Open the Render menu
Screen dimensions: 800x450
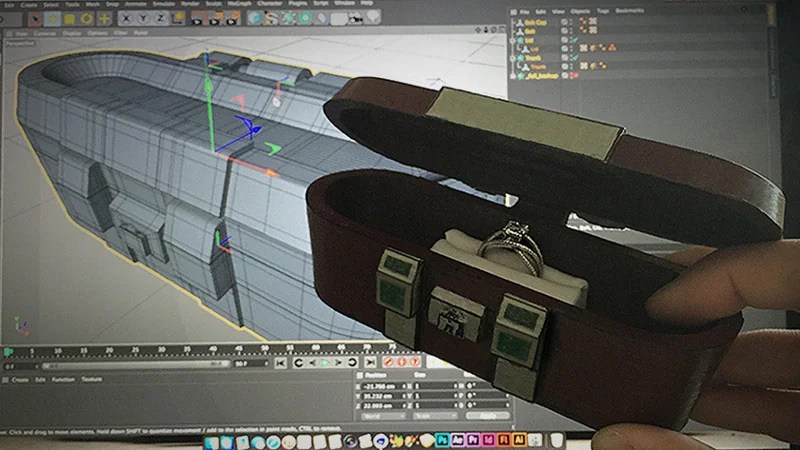tap(190, 4)
